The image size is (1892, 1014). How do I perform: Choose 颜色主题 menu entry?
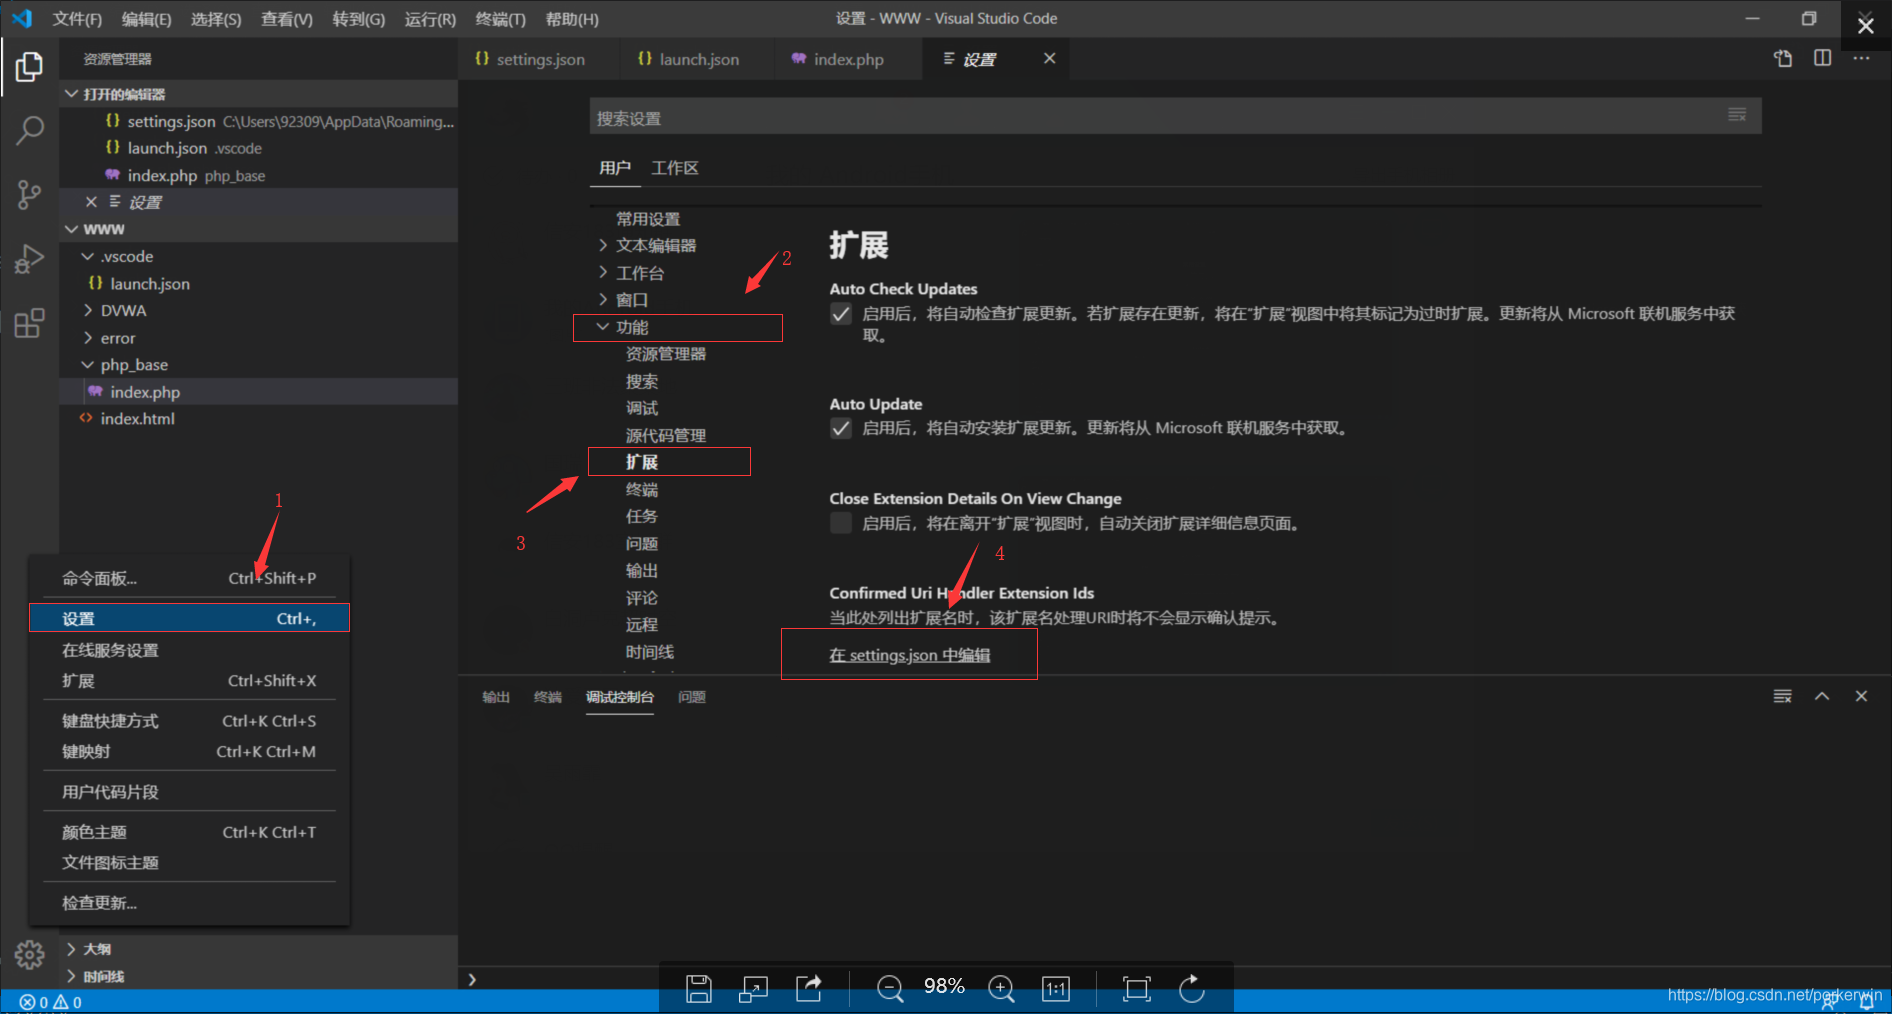(x=189, y=832)
